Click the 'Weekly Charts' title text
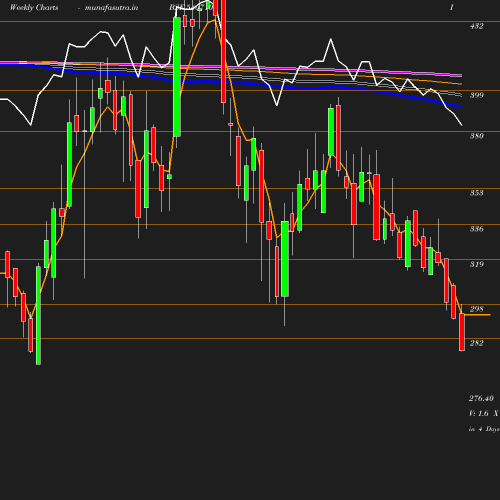This screenshot has width=500, height=500. tap(34, 8)
